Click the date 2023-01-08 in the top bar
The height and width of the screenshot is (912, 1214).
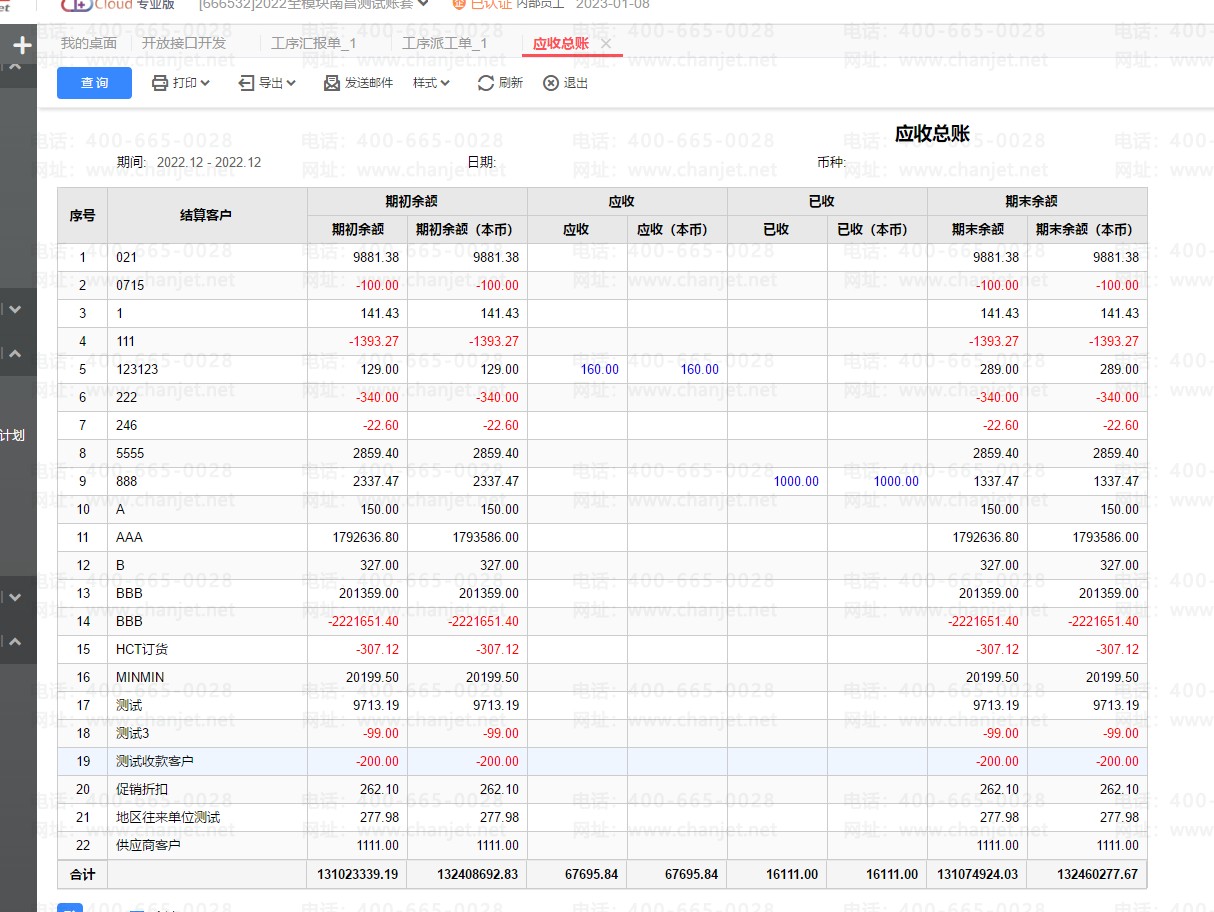(612, 4)
